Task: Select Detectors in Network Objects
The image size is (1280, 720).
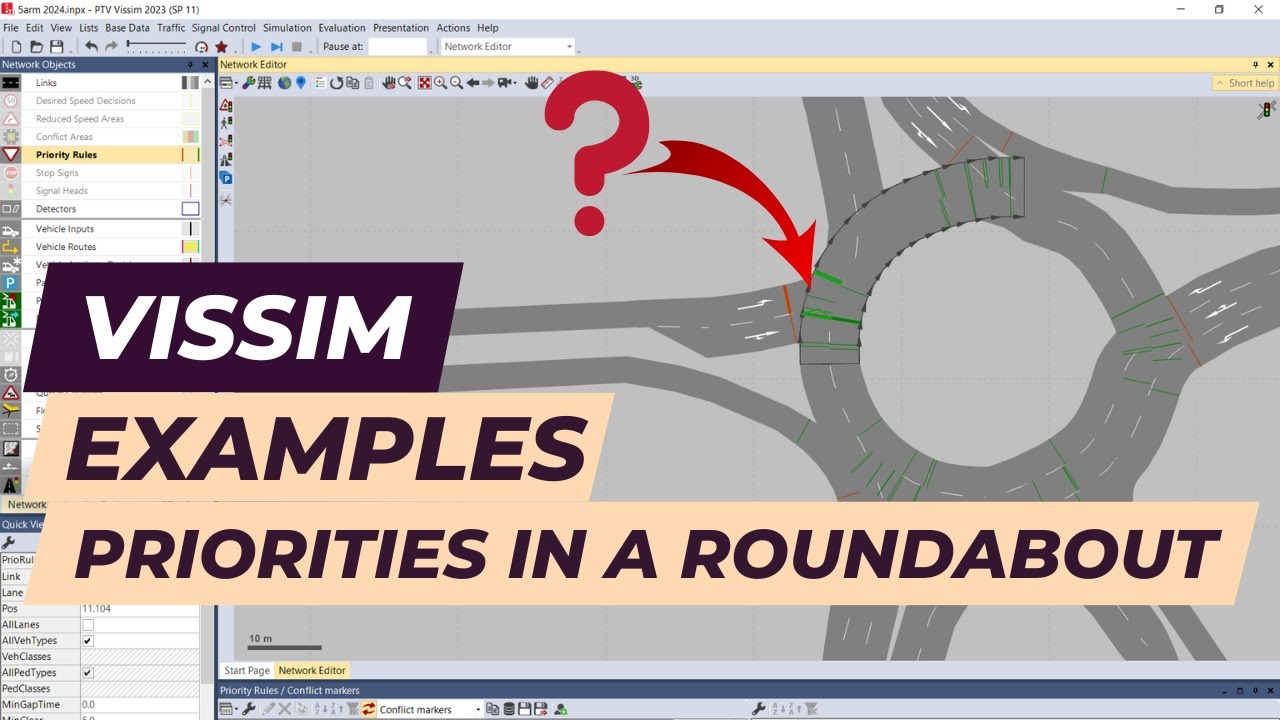Action: tap(56, 209)
